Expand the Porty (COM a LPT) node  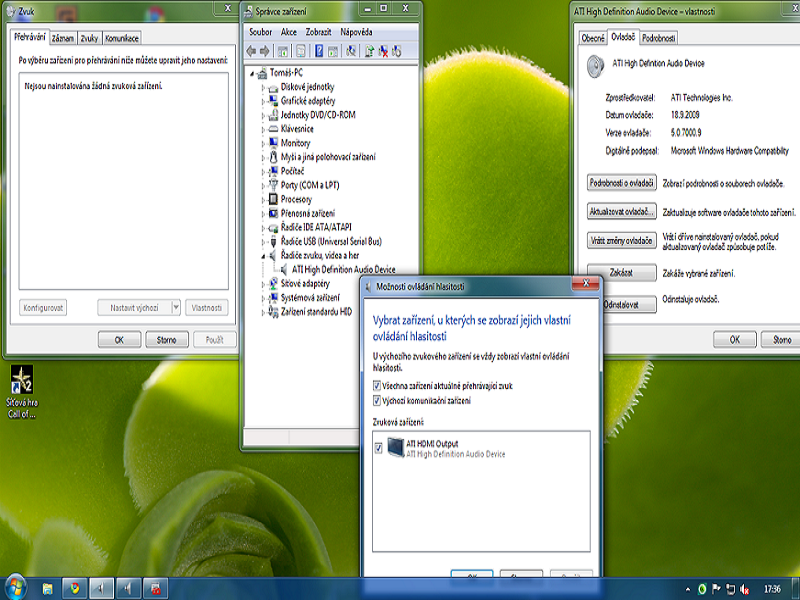(x=263, y=186)
